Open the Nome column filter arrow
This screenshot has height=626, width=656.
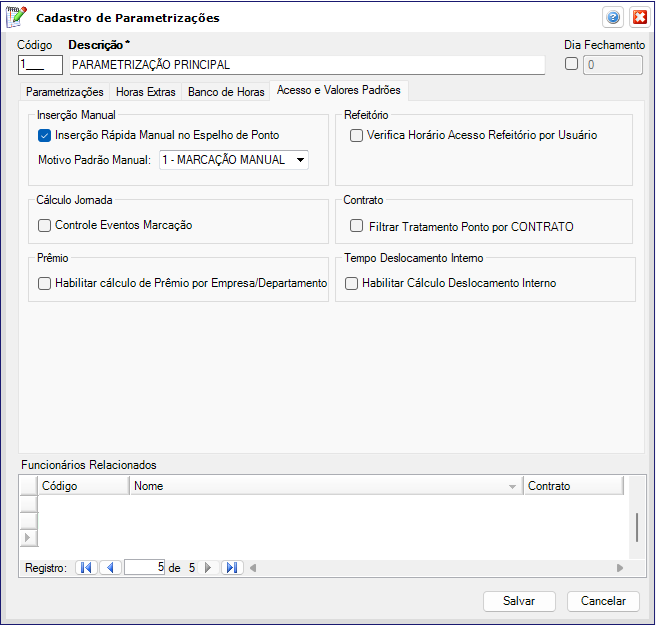tap(512, 486)
